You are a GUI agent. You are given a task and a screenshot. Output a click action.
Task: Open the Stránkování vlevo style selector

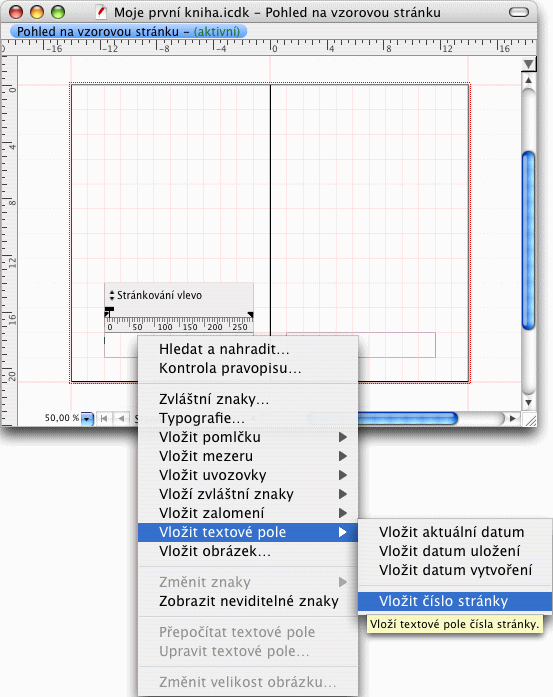coord(156,295)
